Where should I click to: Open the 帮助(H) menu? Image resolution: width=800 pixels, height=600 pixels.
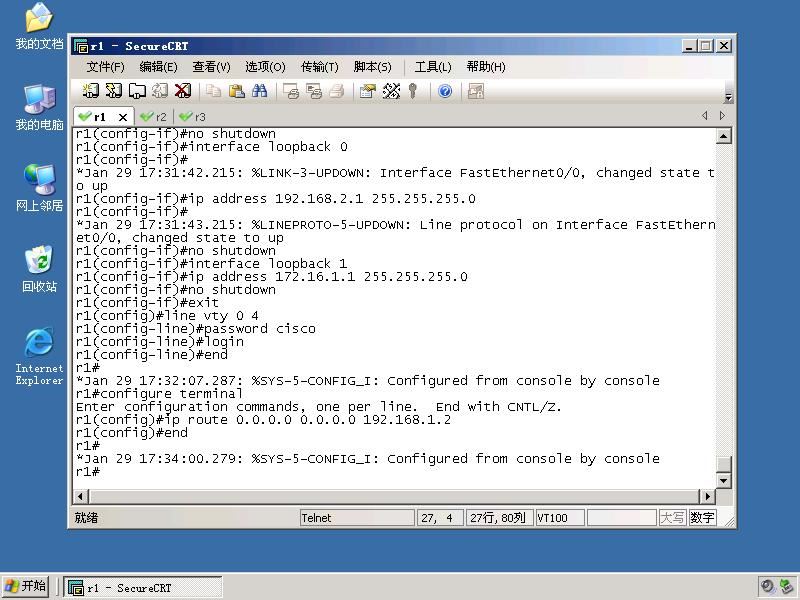(486, 67)
